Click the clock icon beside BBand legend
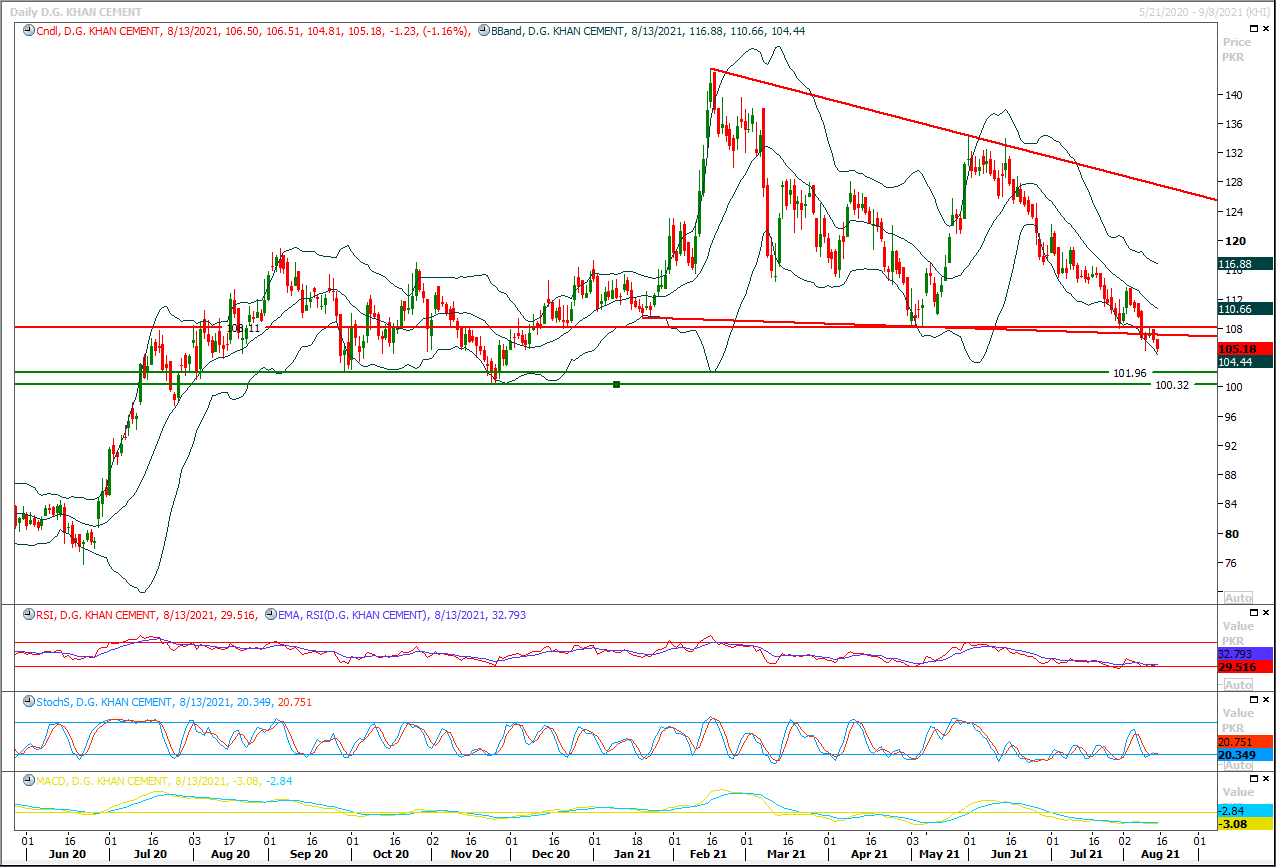Viewport: 1276px width, 867px height. coord(483,31)
